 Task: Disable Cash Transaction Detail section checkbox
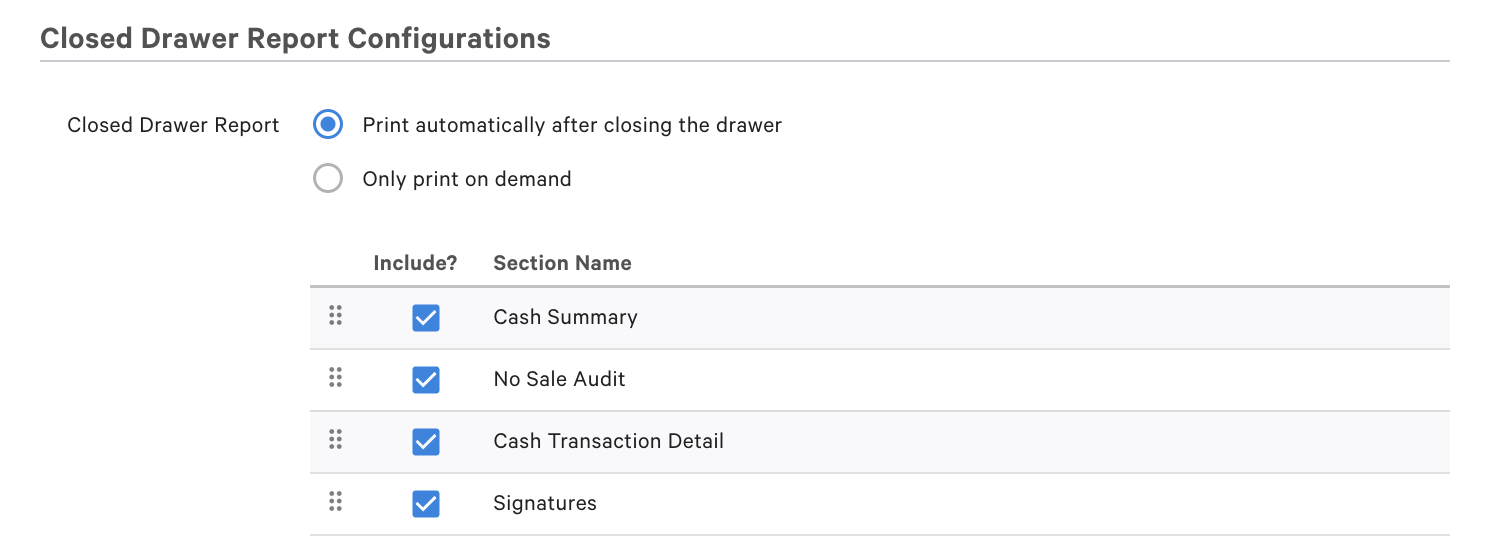pyautogui.click(x=426, y=442)
